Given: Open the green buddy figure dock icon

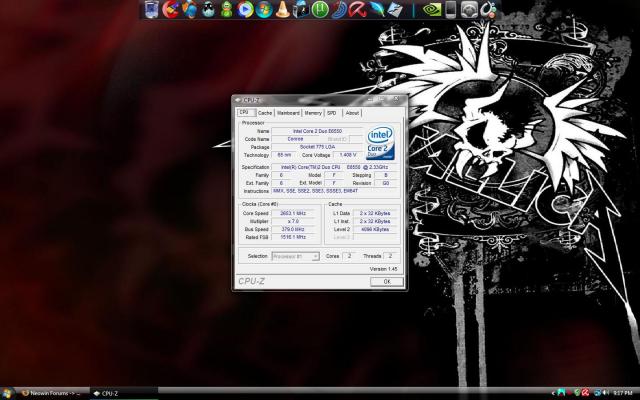Looking at the screenshot, I should coord(227,9).
